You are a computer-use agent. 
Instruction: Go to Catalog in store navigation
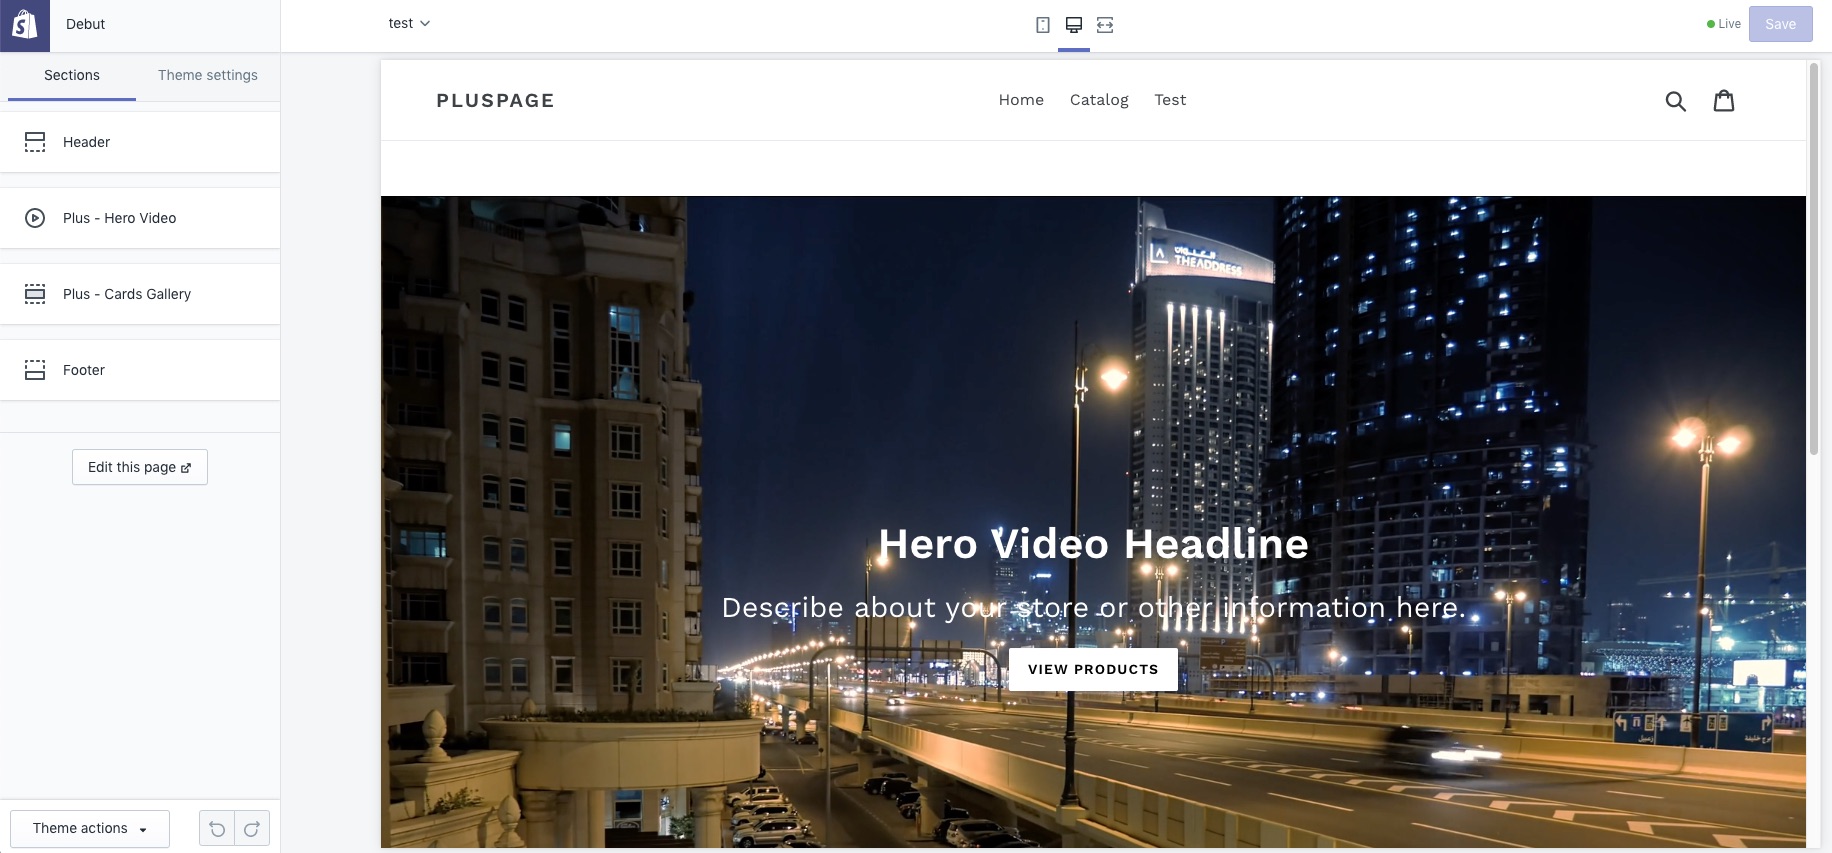click(x=1099, y=100)
